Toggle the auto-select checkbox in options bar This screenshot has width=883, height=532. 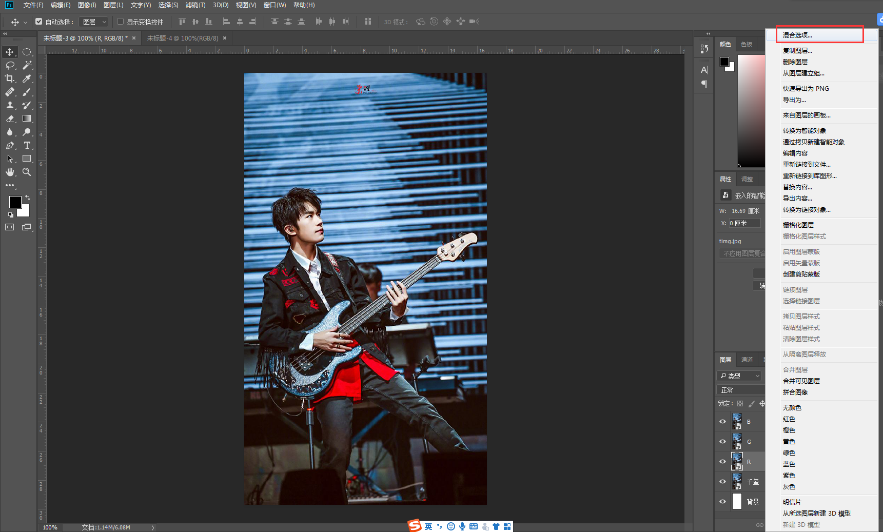pyautogui.click(x=38, y=22)
